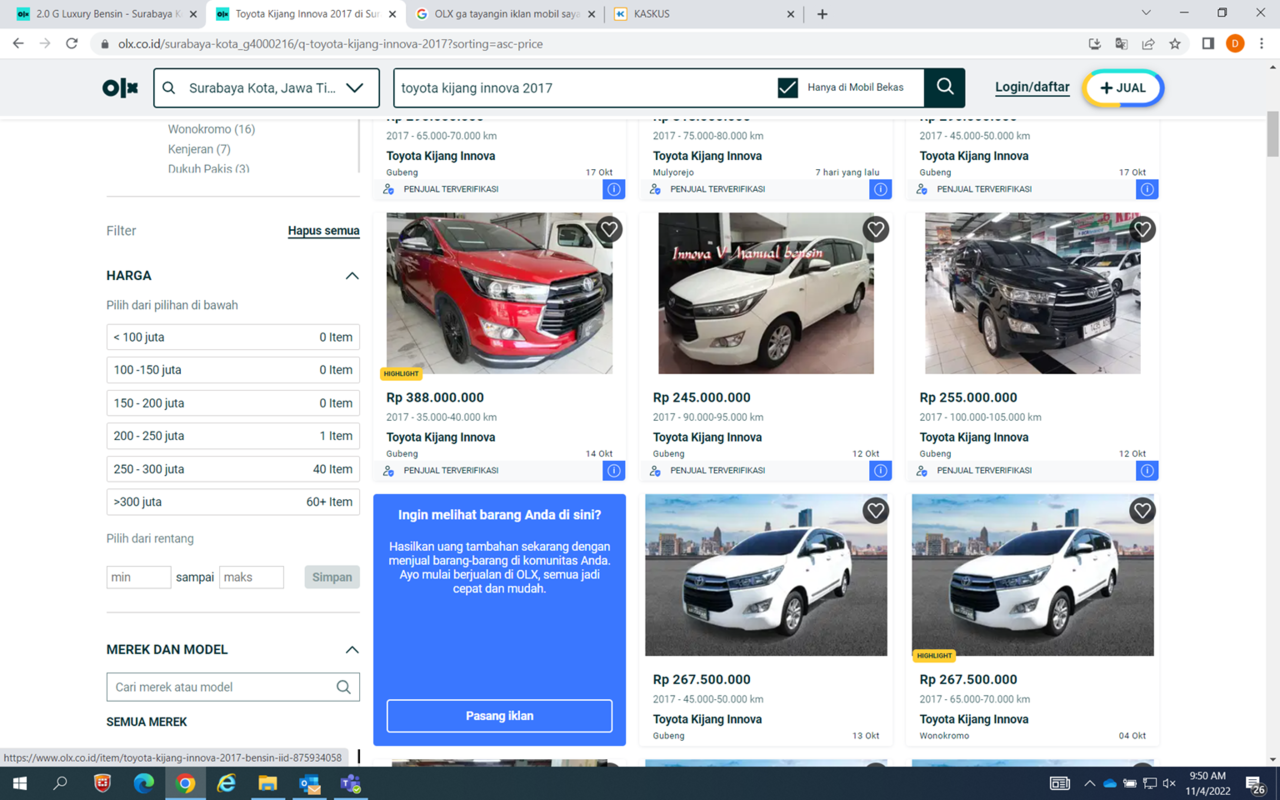Favorite the red Innova Rp 388.000.000 listing
This screenshot has width=1280, height=800.
(609, 229)
